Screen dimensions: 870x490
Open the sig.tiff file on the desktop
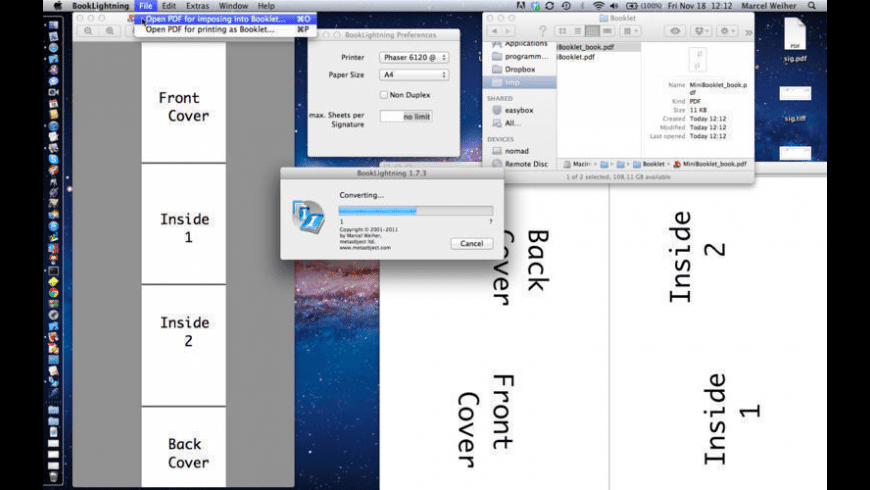pos(795,104)
